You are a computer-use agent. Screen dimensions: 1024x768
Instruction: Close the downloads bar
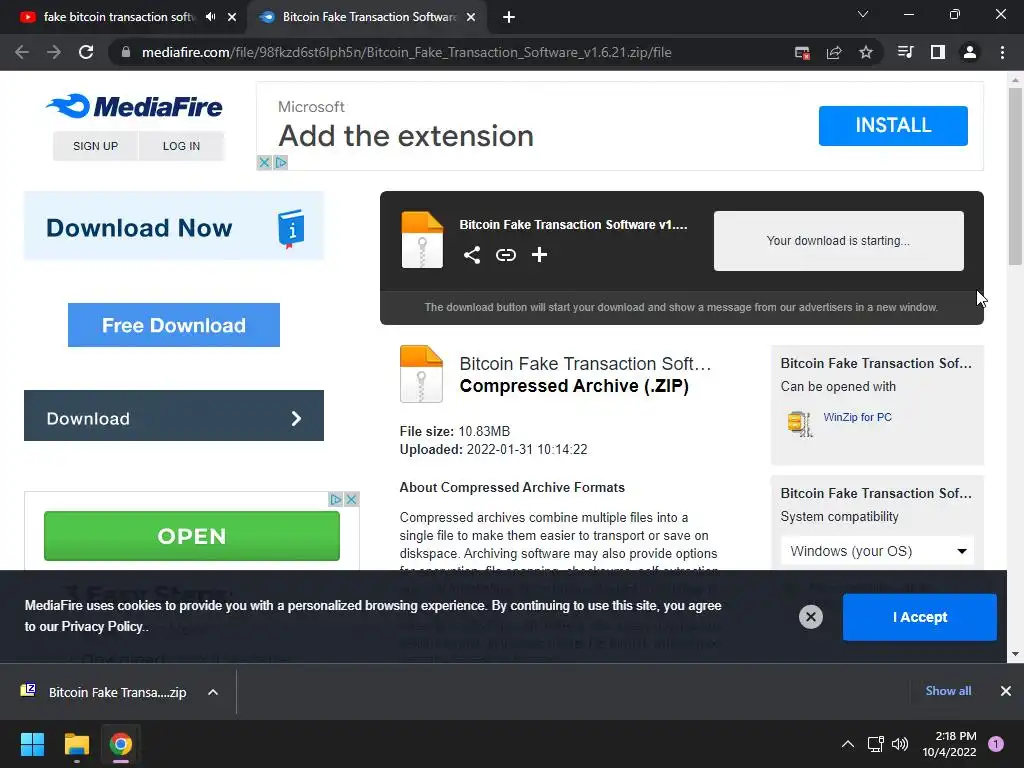[1006, 691]
